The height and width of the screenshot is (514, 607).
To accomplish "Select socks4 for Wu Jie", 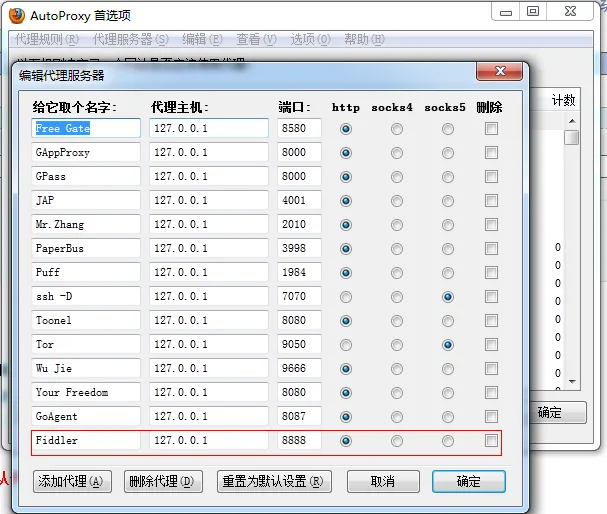I will [x=397, y=369].
